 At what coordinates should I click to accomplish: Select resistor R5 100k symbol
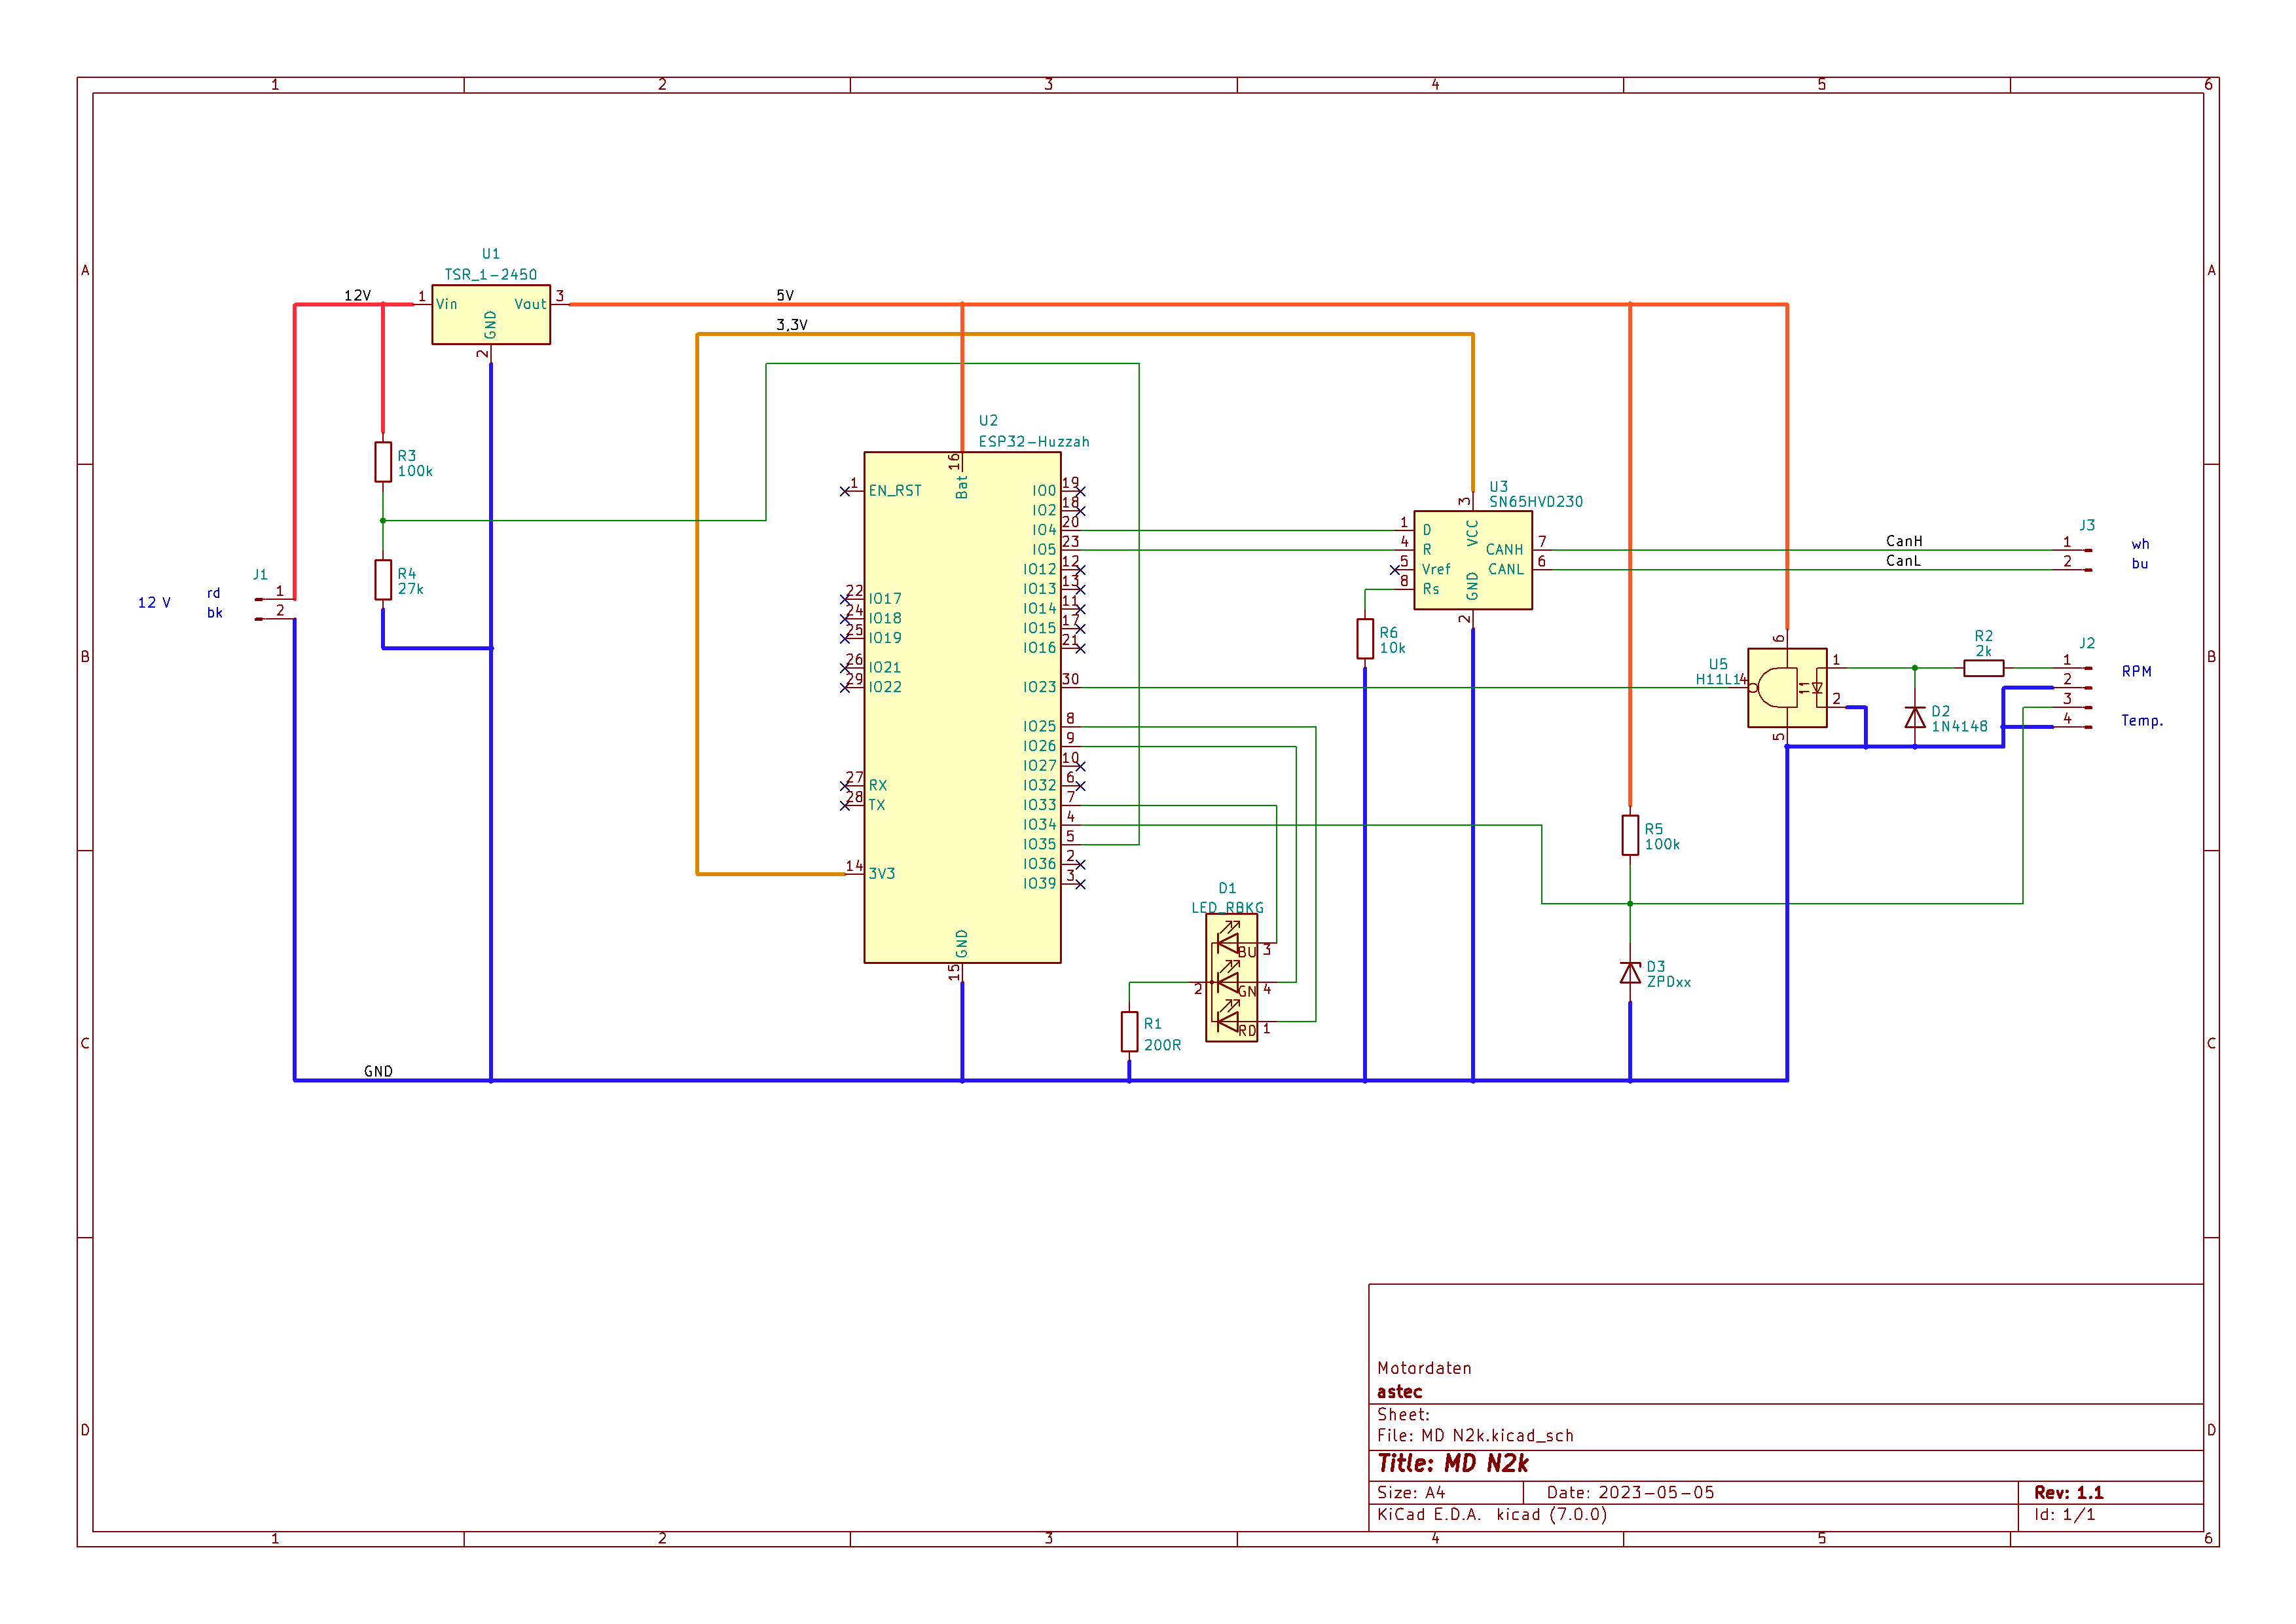pos(1630,835)
